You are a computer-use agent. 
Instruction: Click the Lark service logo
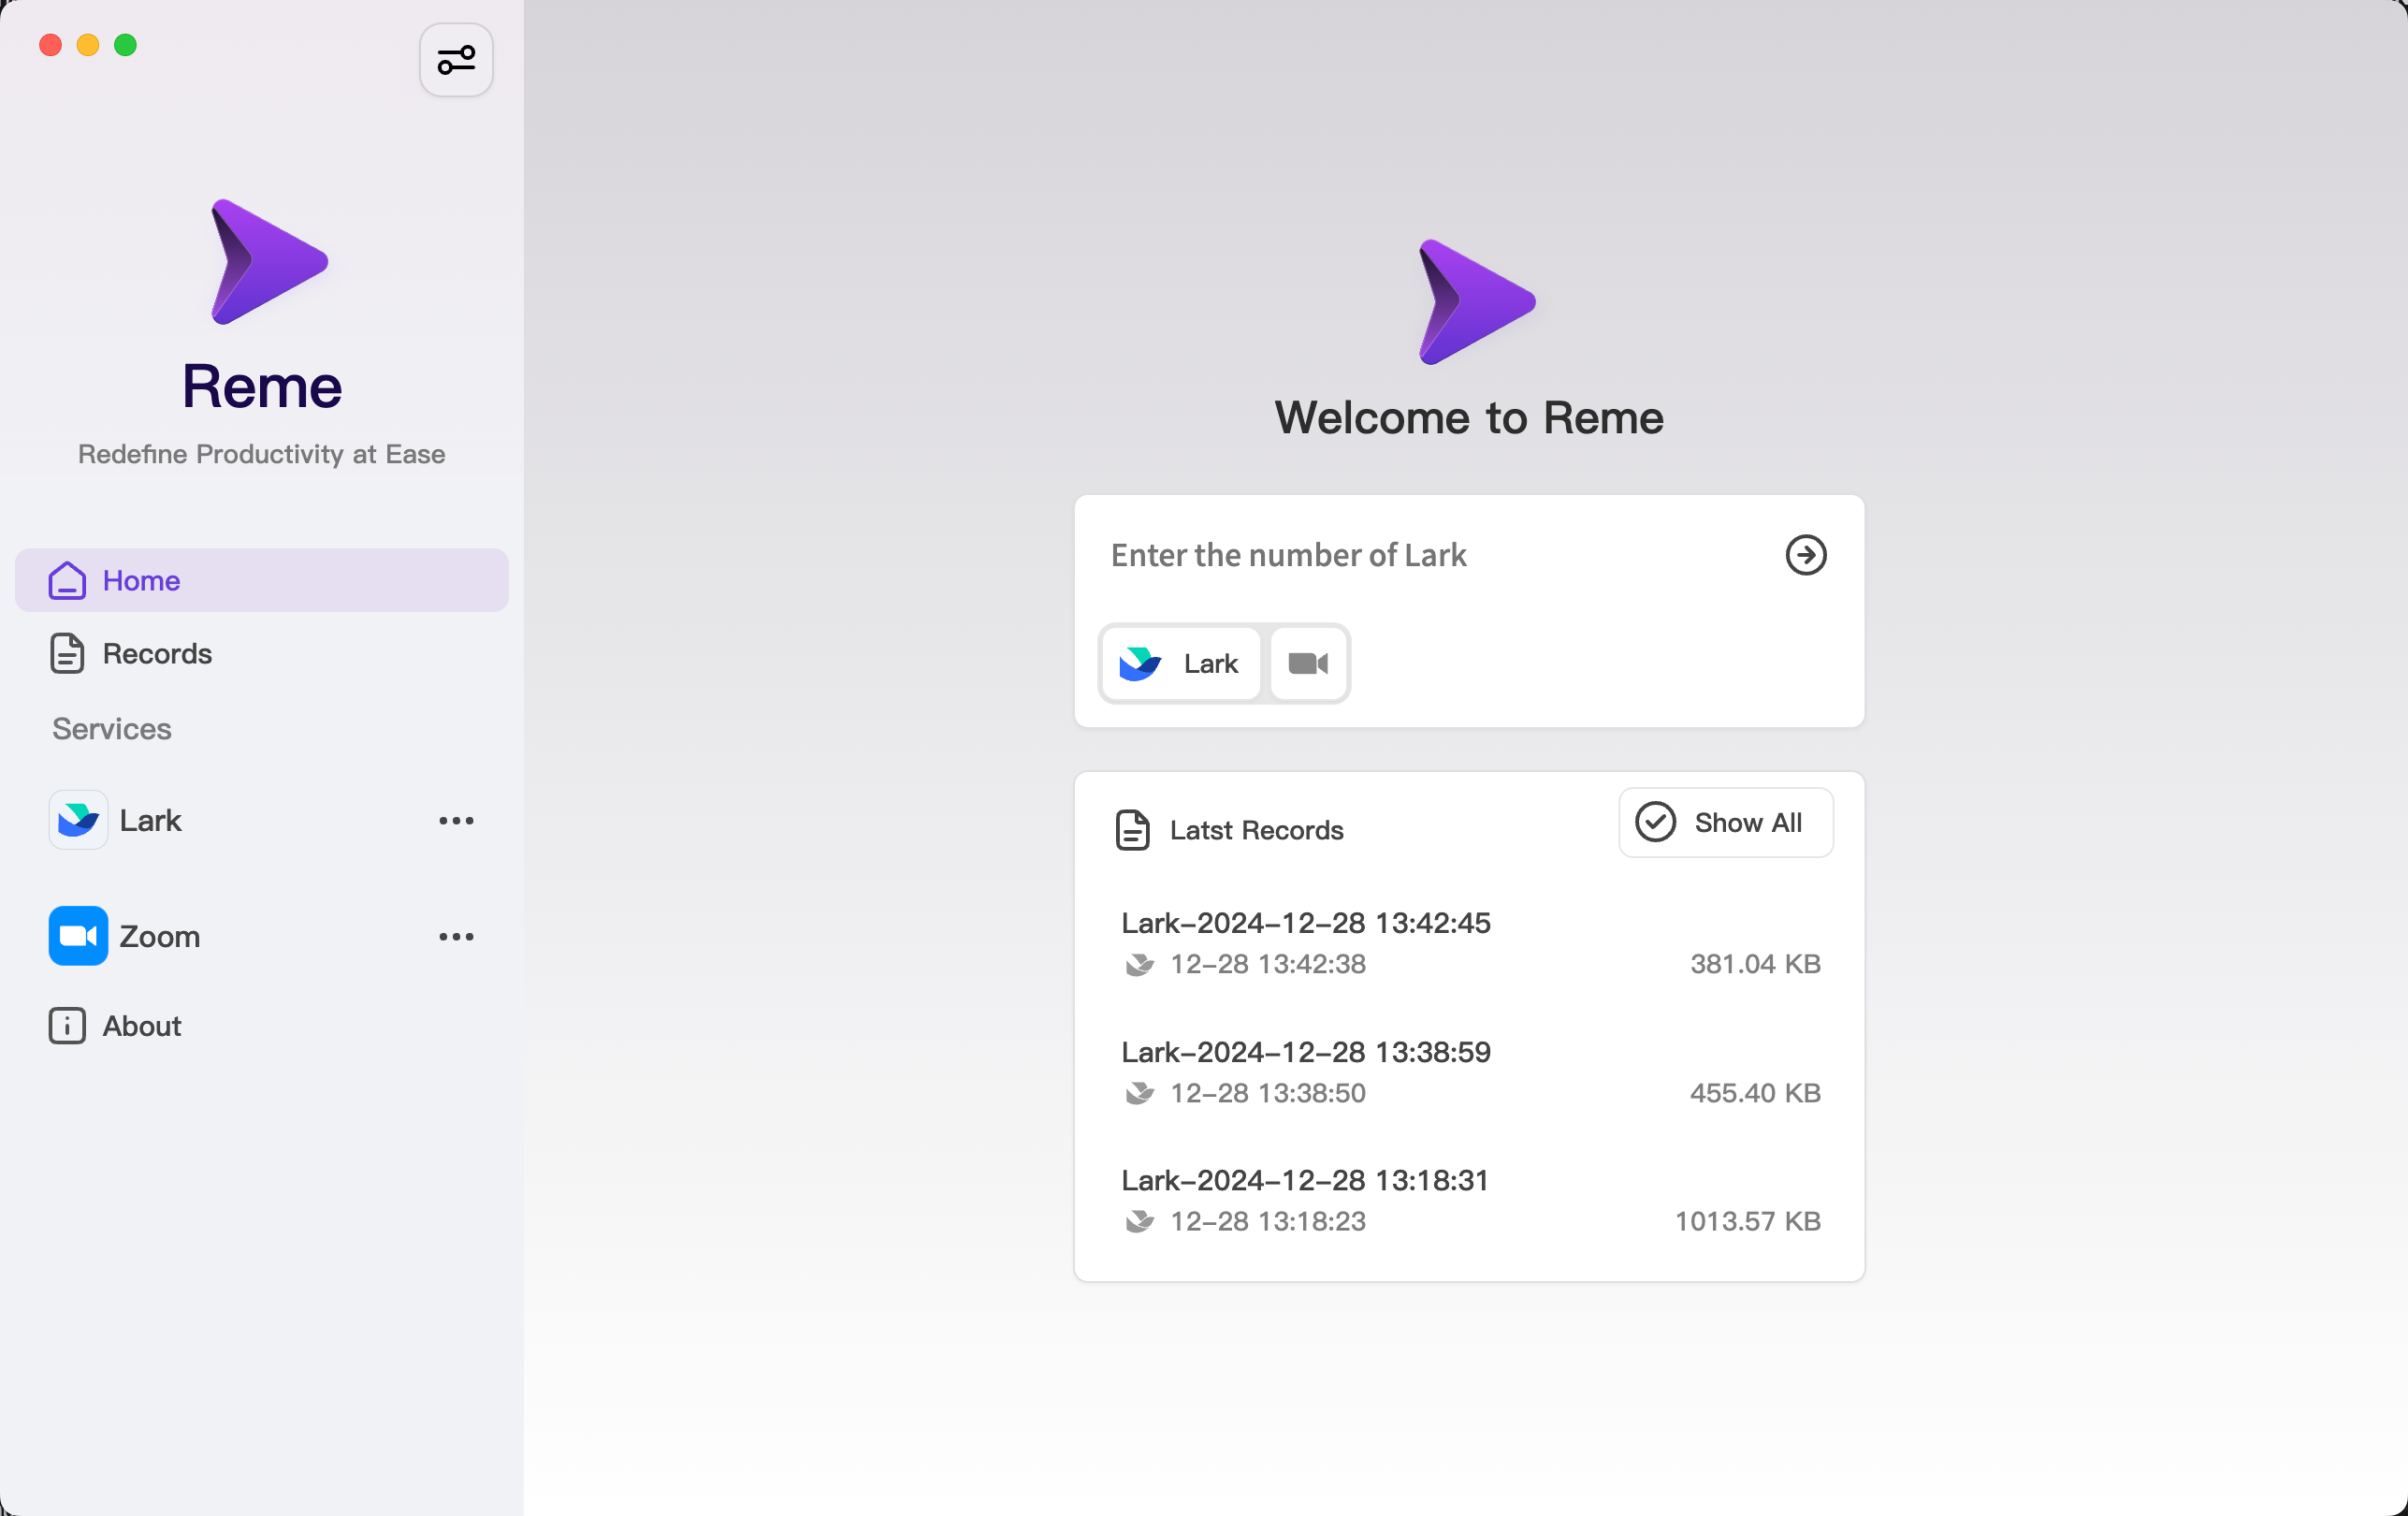tap(78, 820)
